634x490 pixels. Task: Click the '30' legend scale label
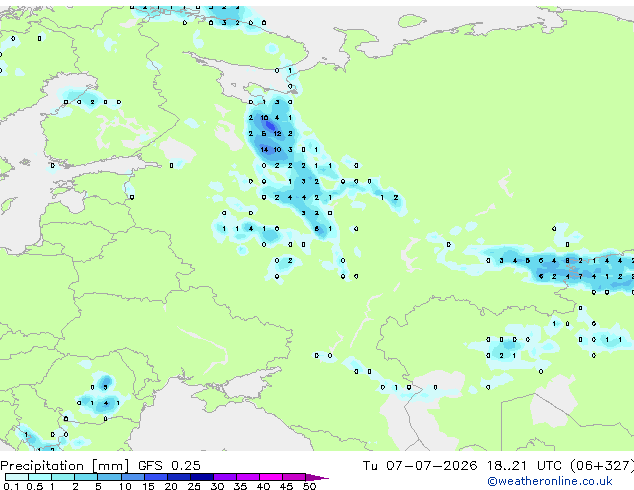pyautogui.click(x=218, y=486)
